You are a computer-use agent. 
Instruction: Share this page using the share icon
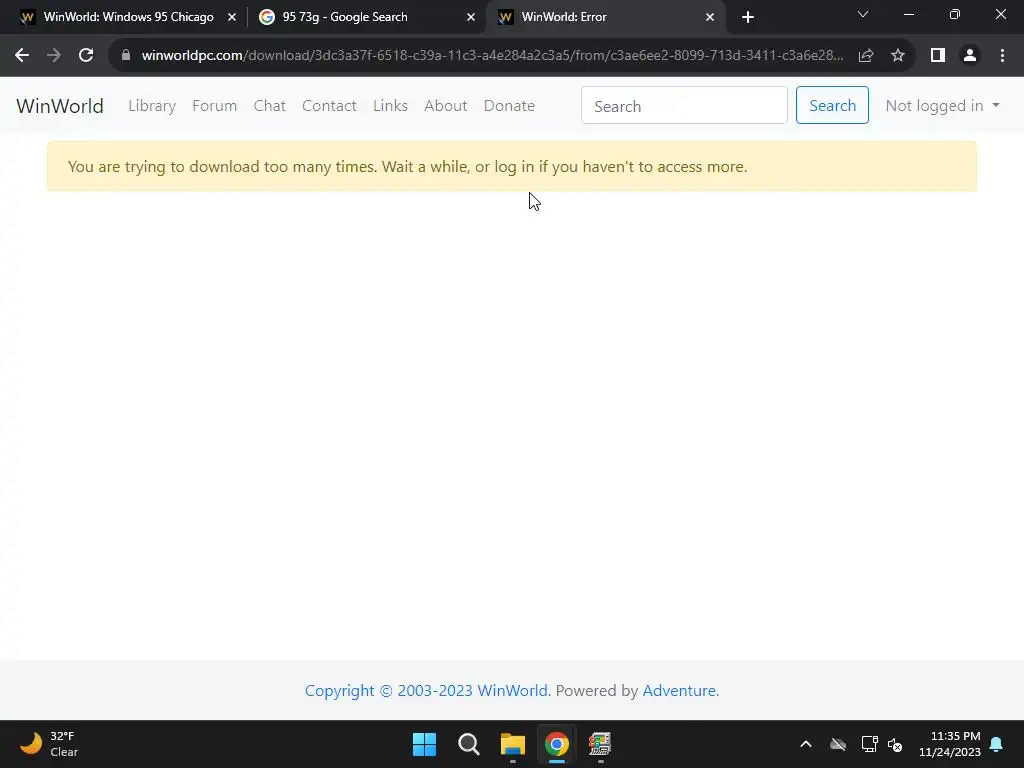[866, 56]
